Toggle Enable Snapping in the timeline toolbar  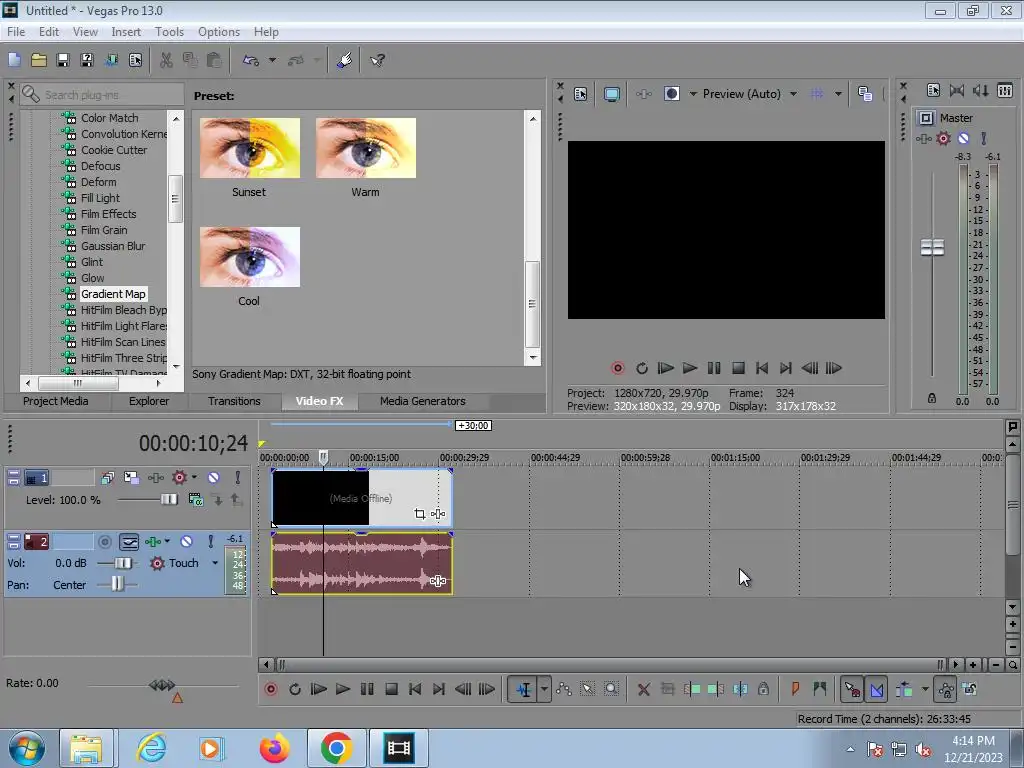click(x=852, y=689)
